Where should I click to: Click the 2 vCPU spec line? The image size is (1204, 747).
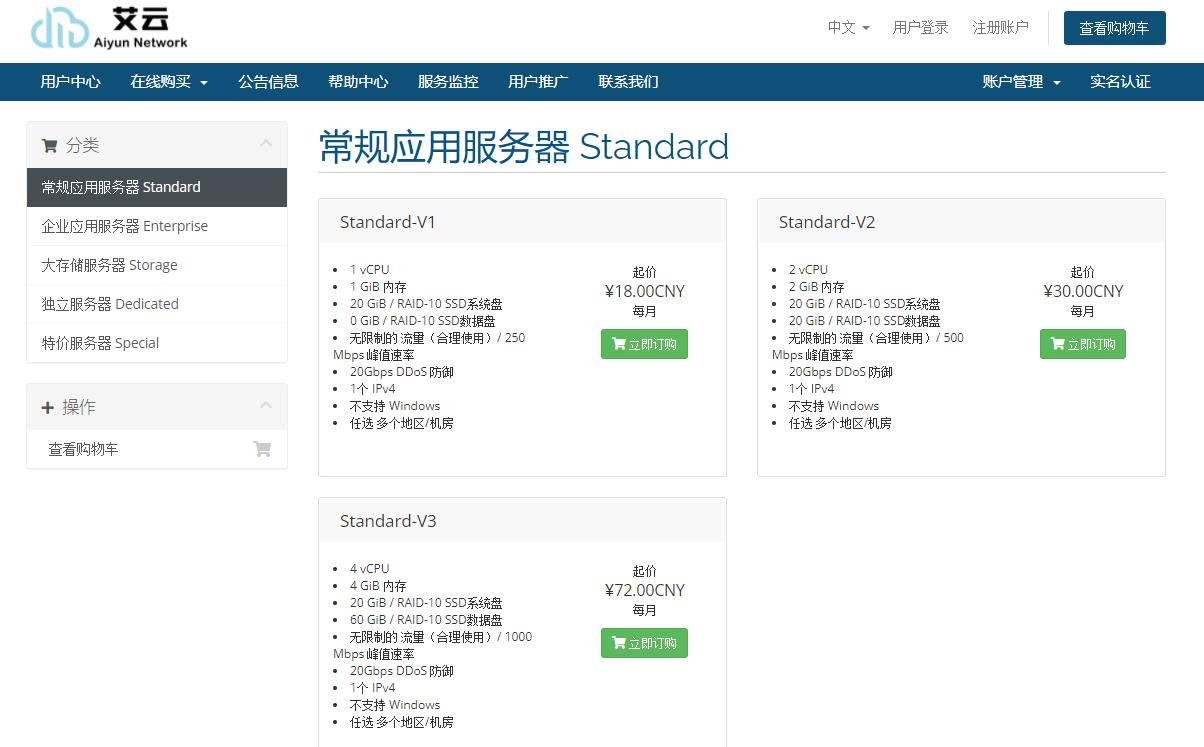tap(808, 270)
